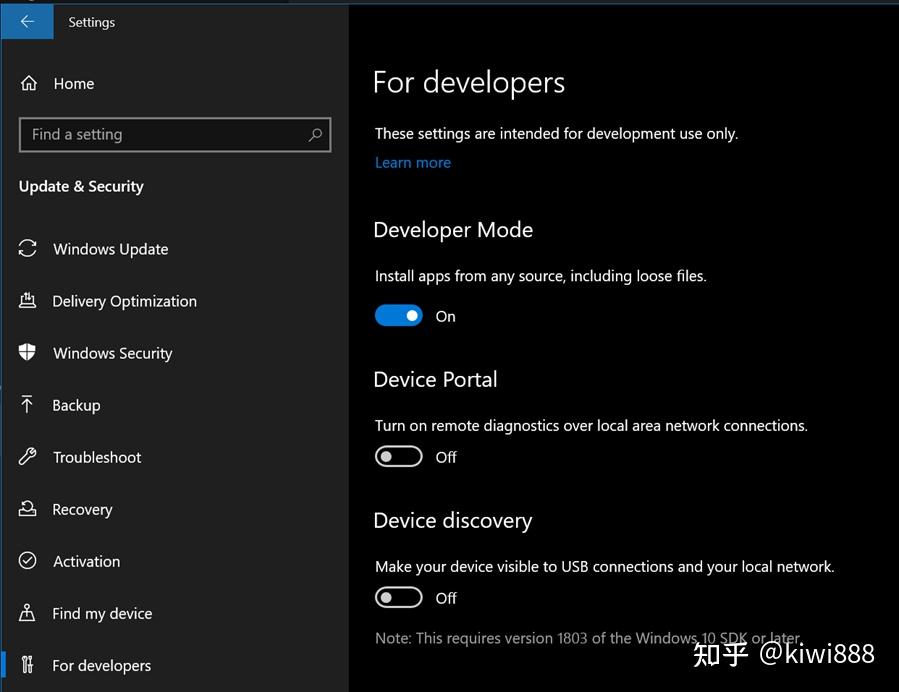Click 'Install apps from any source' description
This screenshot has width=899, height=692.
[541, 276]
